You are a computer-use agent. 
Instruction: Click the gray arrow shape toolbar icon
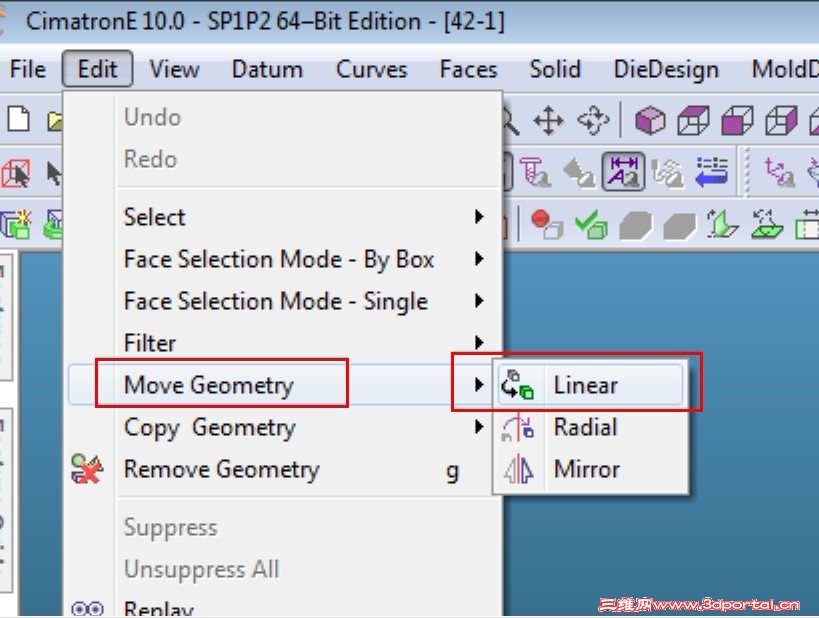point(579,172)
